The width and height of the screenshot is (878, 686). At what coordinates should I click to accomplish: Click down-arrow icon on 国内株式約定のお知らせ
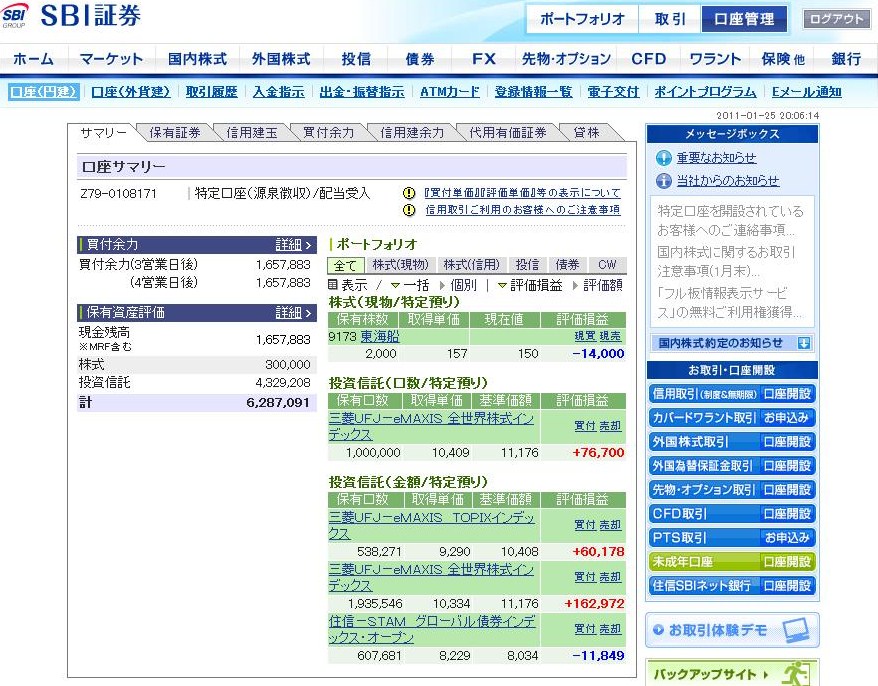coord(804,343)
